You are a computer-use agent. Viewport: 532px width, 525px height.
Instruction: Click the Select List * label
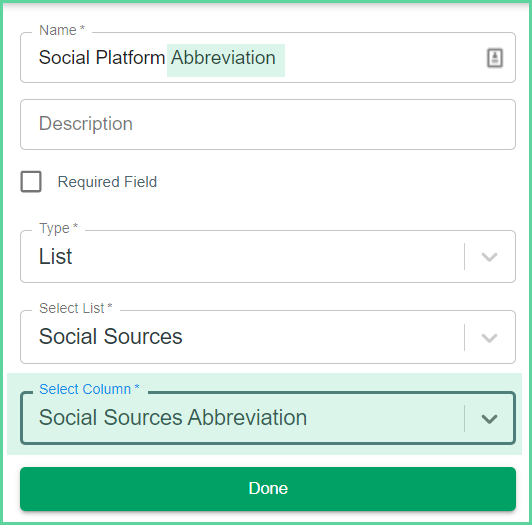pyautogui.click(x=76, y=308)
